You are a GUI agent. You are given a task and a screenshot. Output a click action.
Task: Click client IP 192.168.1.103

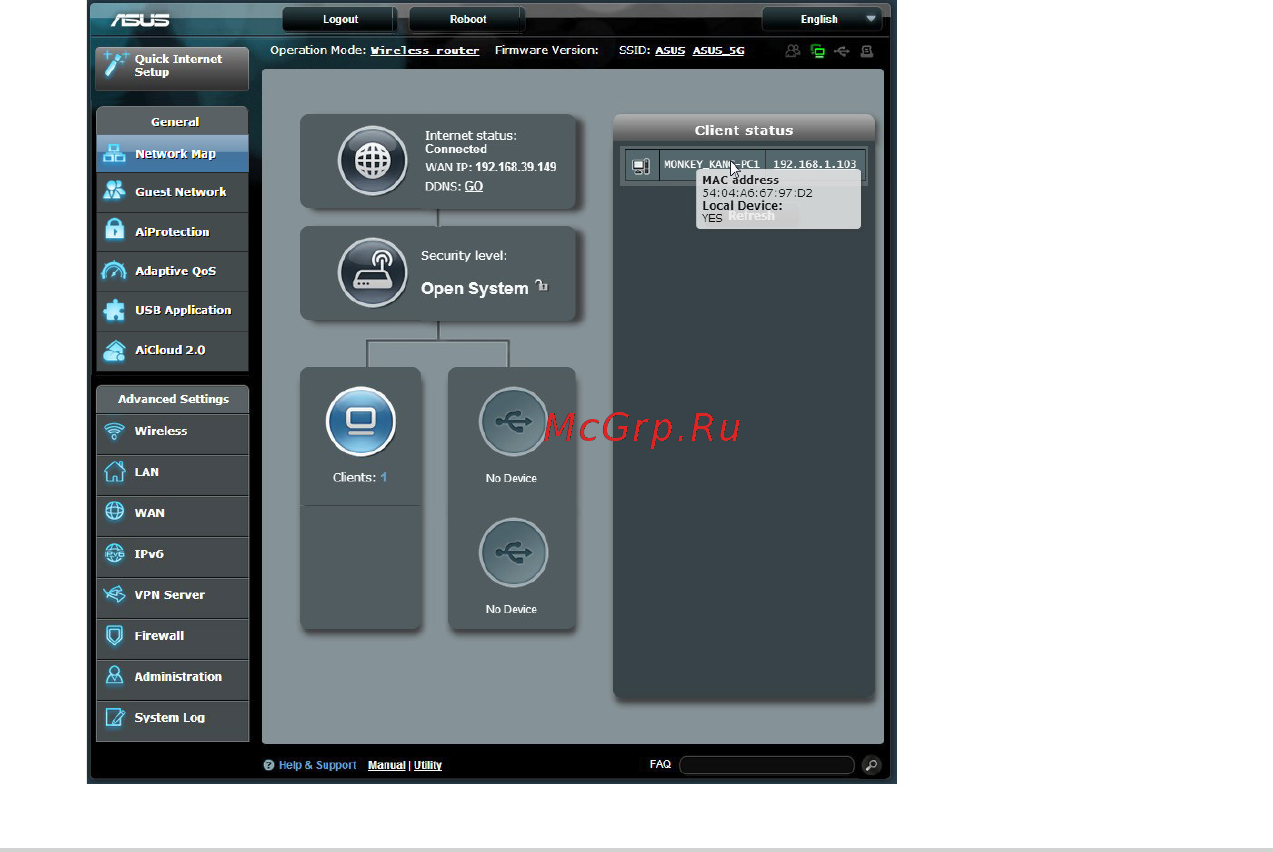(x=814, y=164)
